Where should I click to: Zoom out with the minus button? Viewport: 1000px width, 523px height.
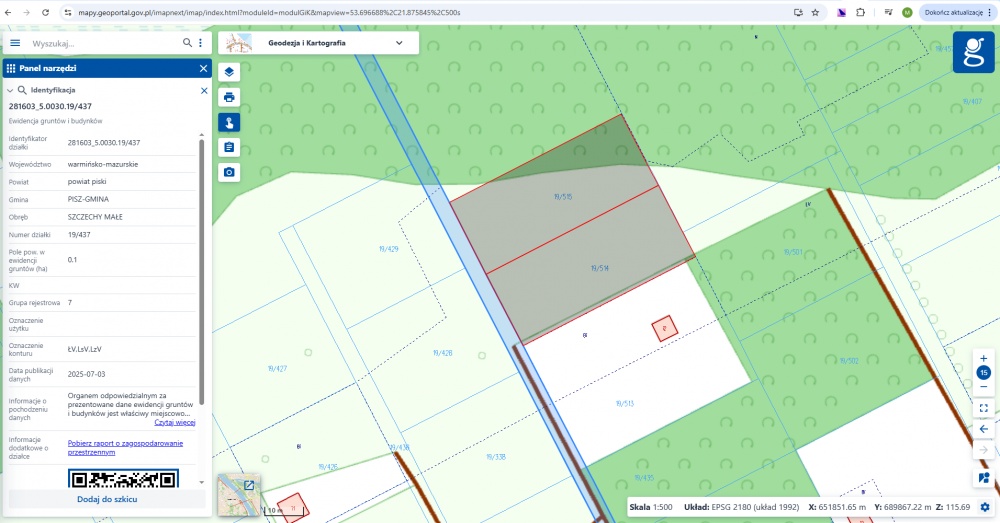983,386
